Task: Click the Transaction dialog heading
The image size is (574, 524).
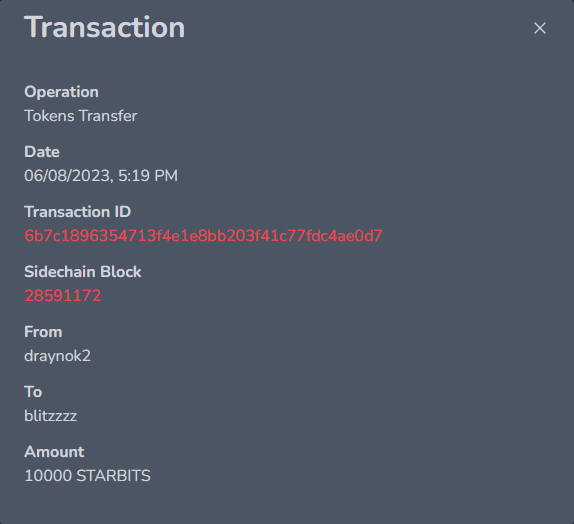Action: (x=105, y=27)
